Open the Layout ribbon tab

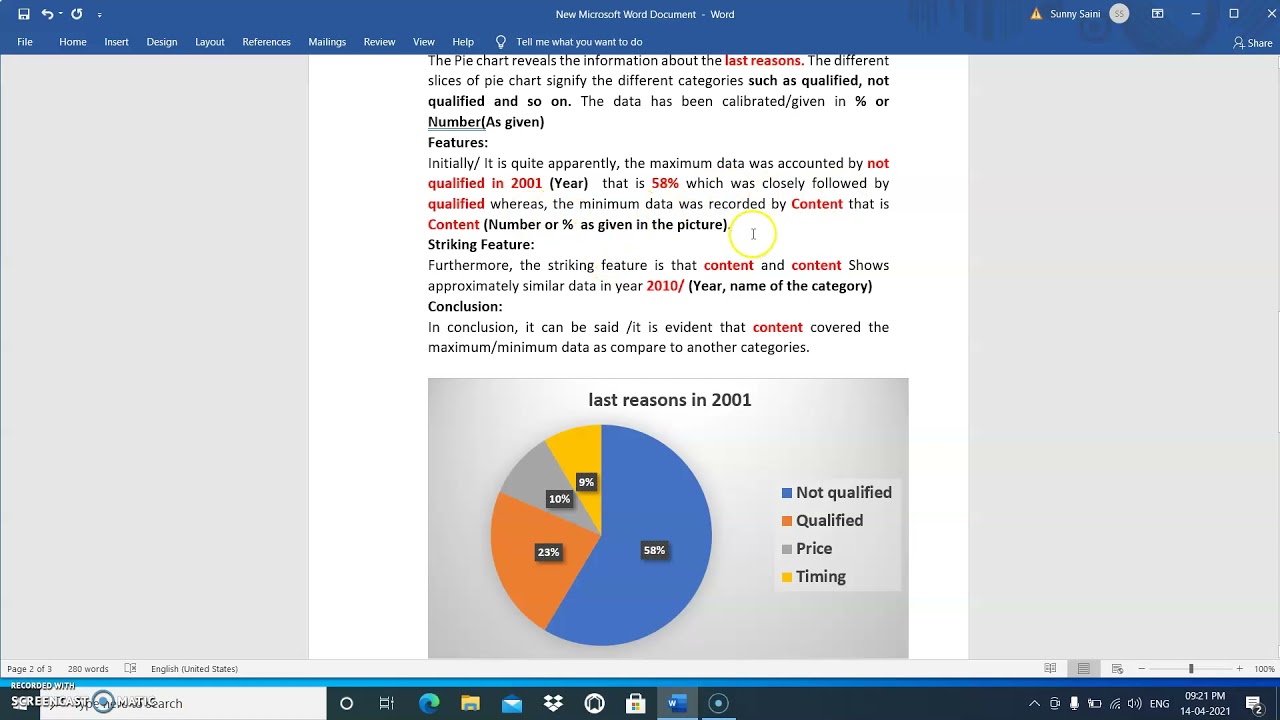tap(209, 42)
